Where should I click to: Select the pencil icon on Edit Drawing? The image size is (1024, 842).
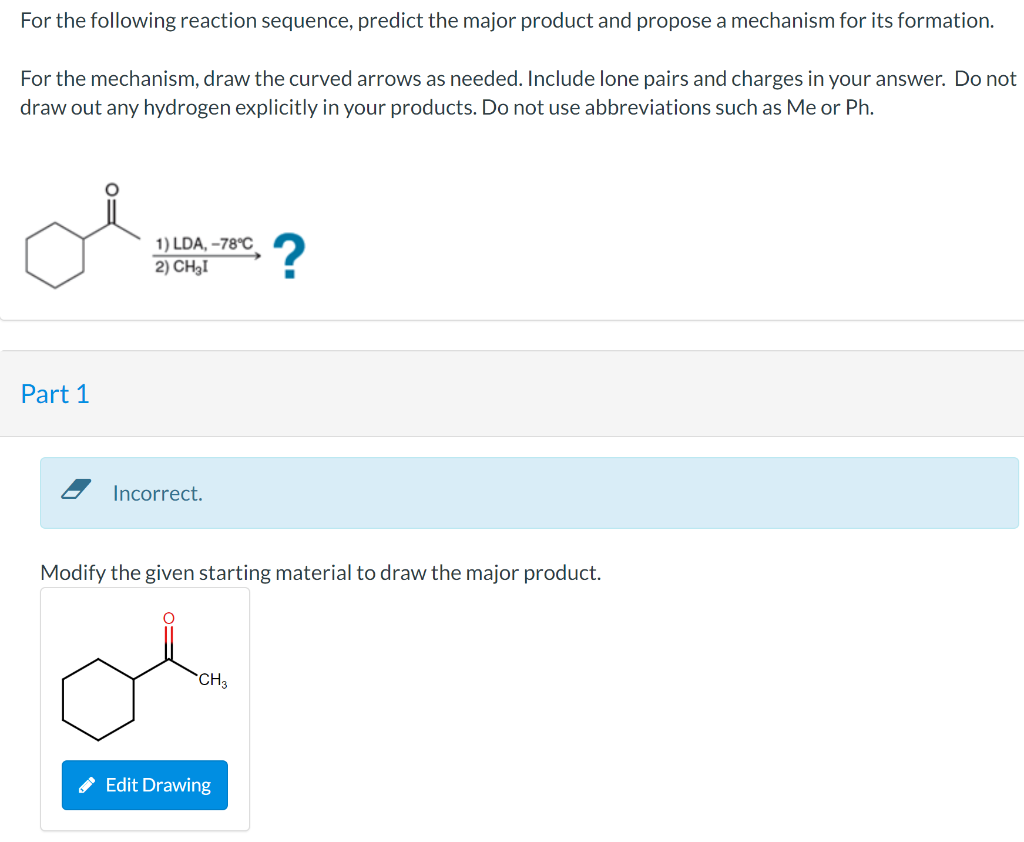90,785
